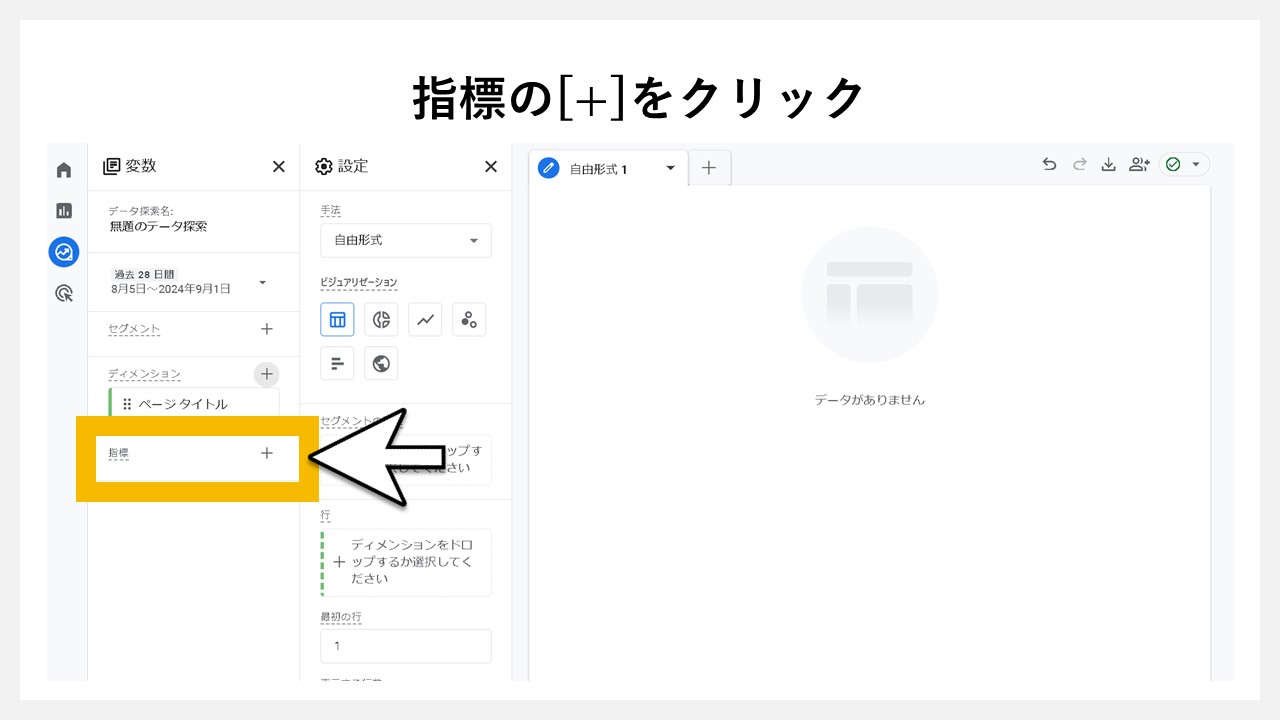The height and width of the screenshot is (720, 1280).
Task: Open the 自由形式 1 tab dropdown arrow
Action: pos(671,168)
